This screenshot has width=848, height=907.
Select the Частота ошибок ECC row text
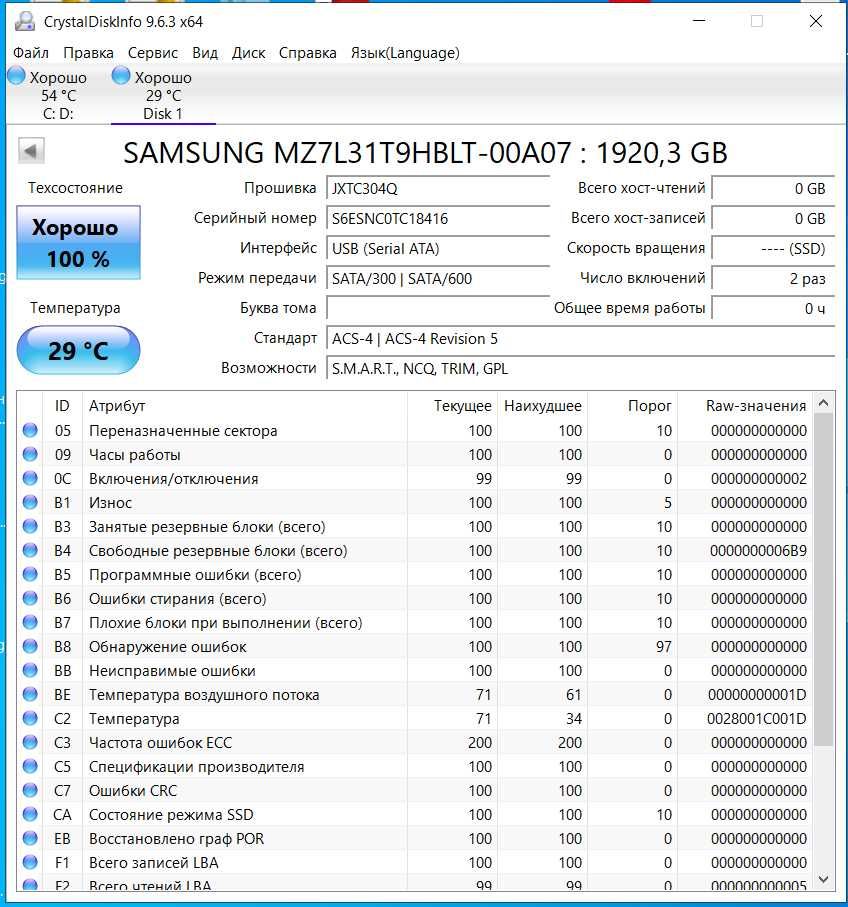[160, 743]
